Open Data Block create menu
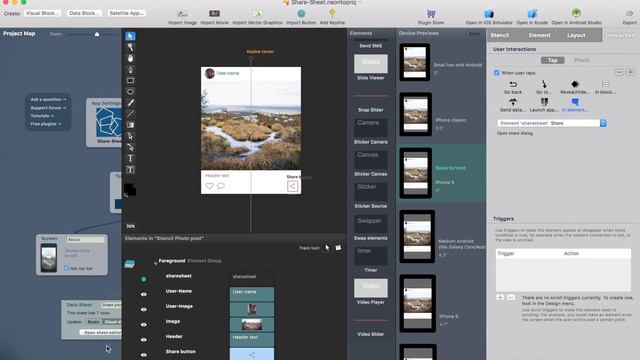The image size is (640, 360). pos(84,13)
